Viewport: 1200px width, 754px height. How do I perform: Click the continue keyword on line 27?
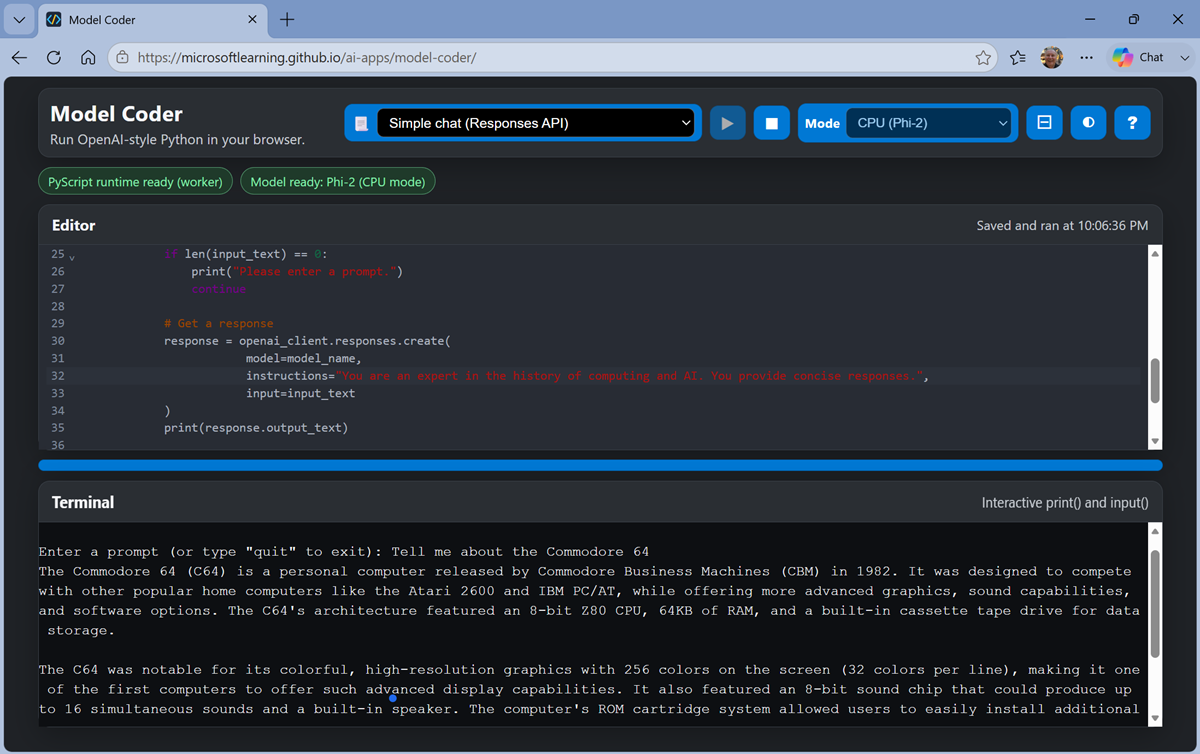pyautogui.click(x=218, y=289)
